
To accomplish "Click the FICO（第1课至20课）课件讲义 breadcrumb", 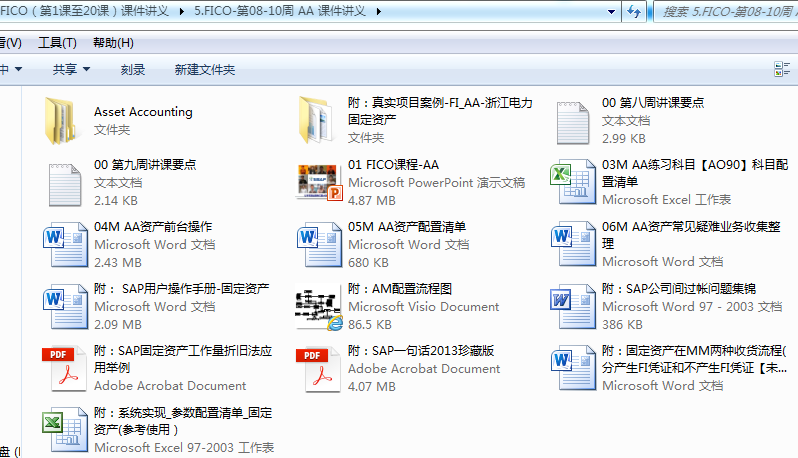I will pyautogui.click(x=84, y=11).
